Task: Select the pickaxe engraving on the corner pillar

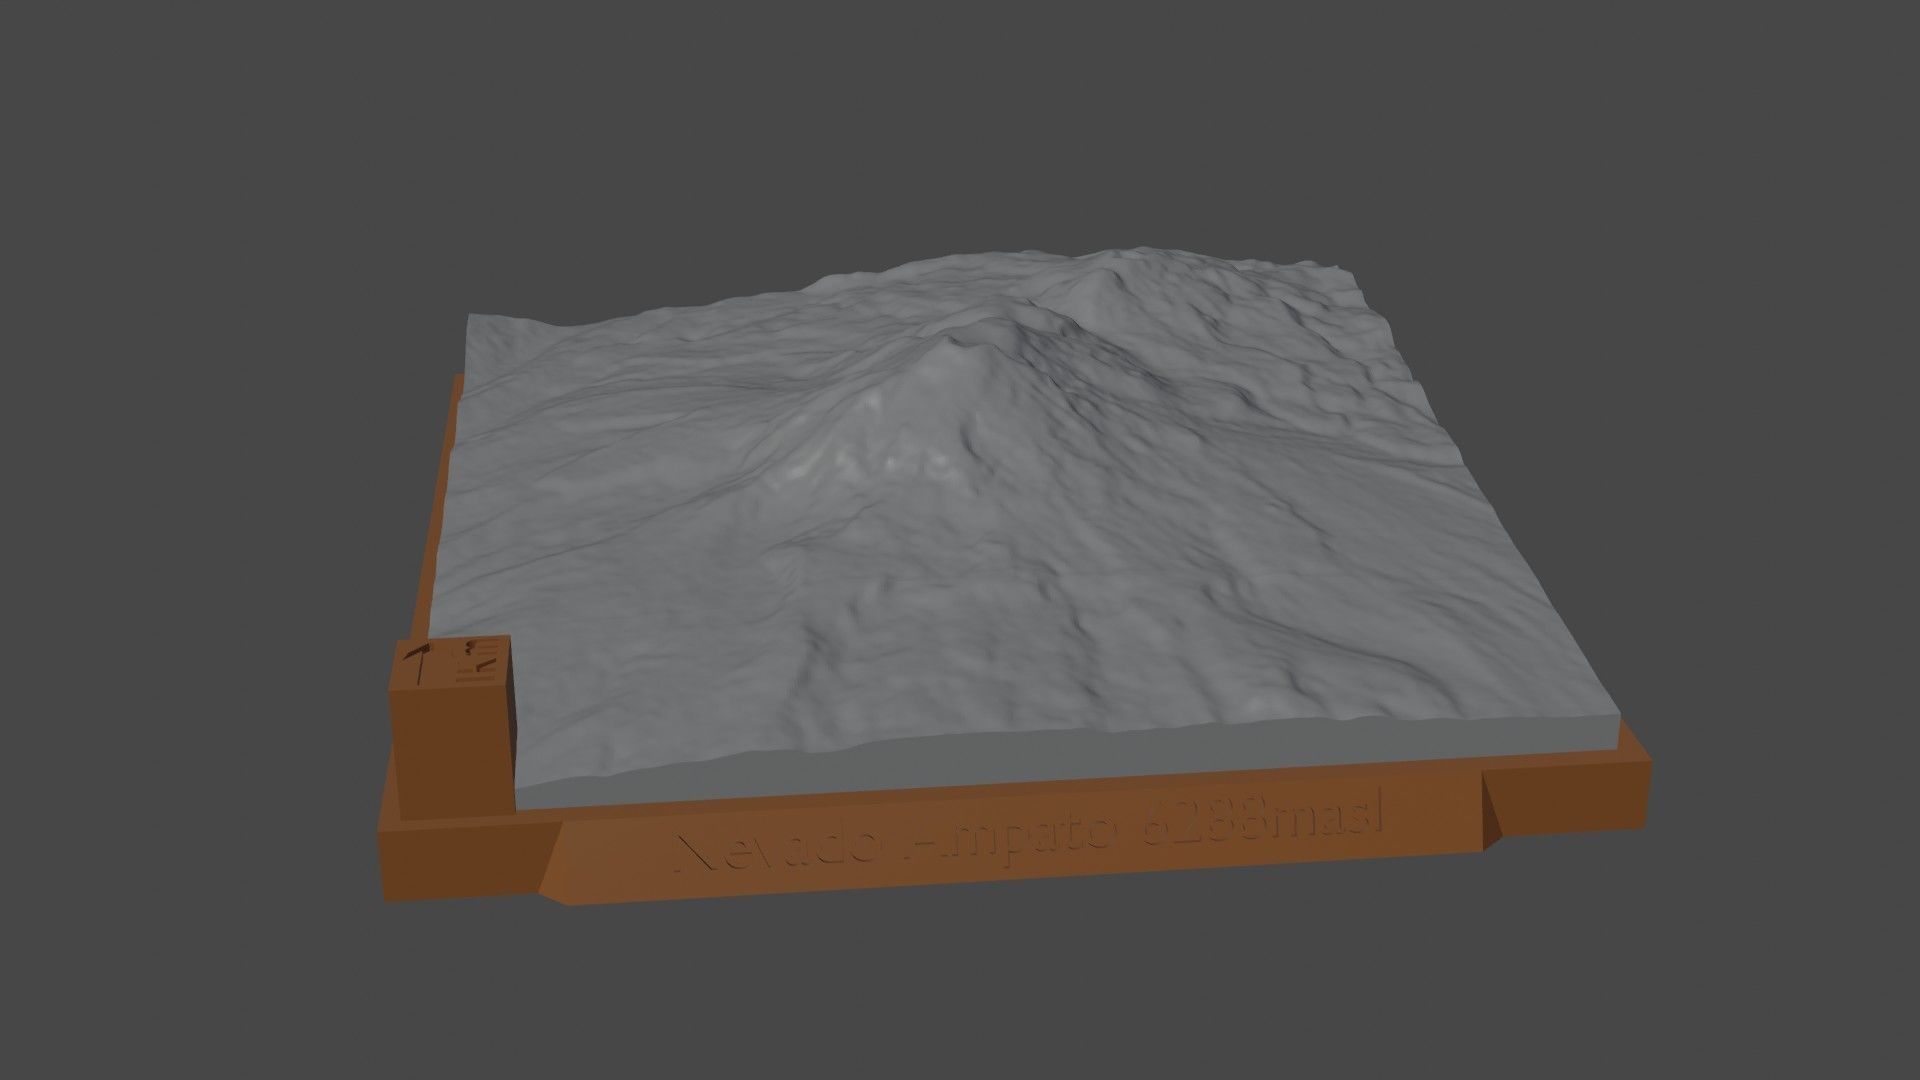Action: tap(419, 665)
